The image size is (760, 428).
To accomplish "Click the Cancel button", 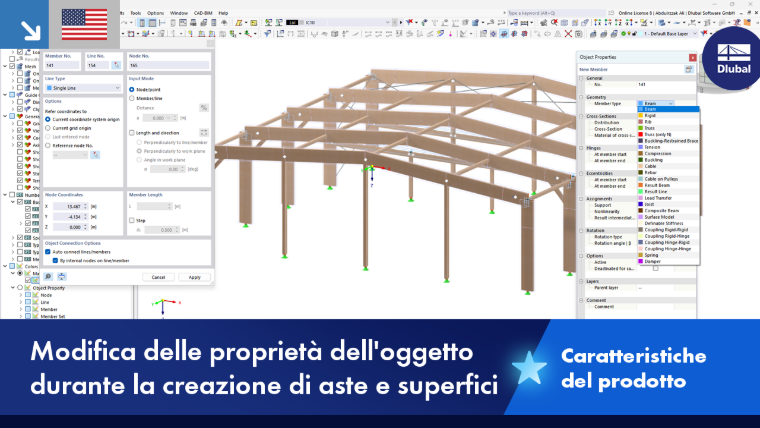I will tap(158, 277).
